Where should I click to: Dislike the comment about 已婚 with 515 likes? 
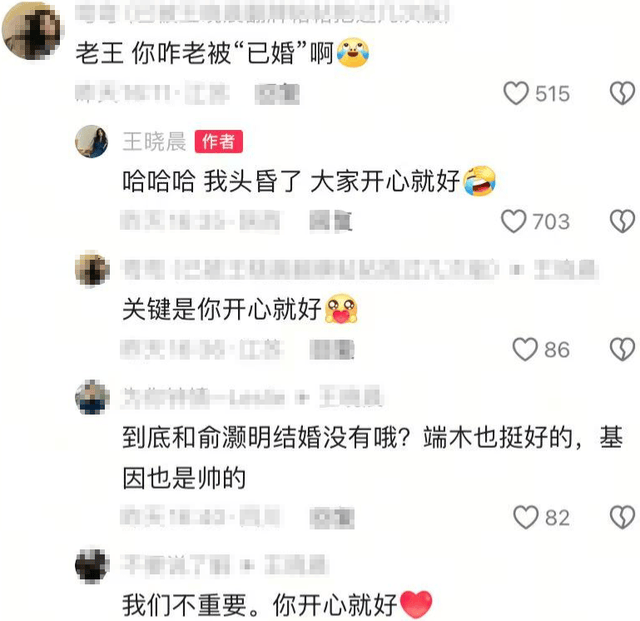(622, 93)
